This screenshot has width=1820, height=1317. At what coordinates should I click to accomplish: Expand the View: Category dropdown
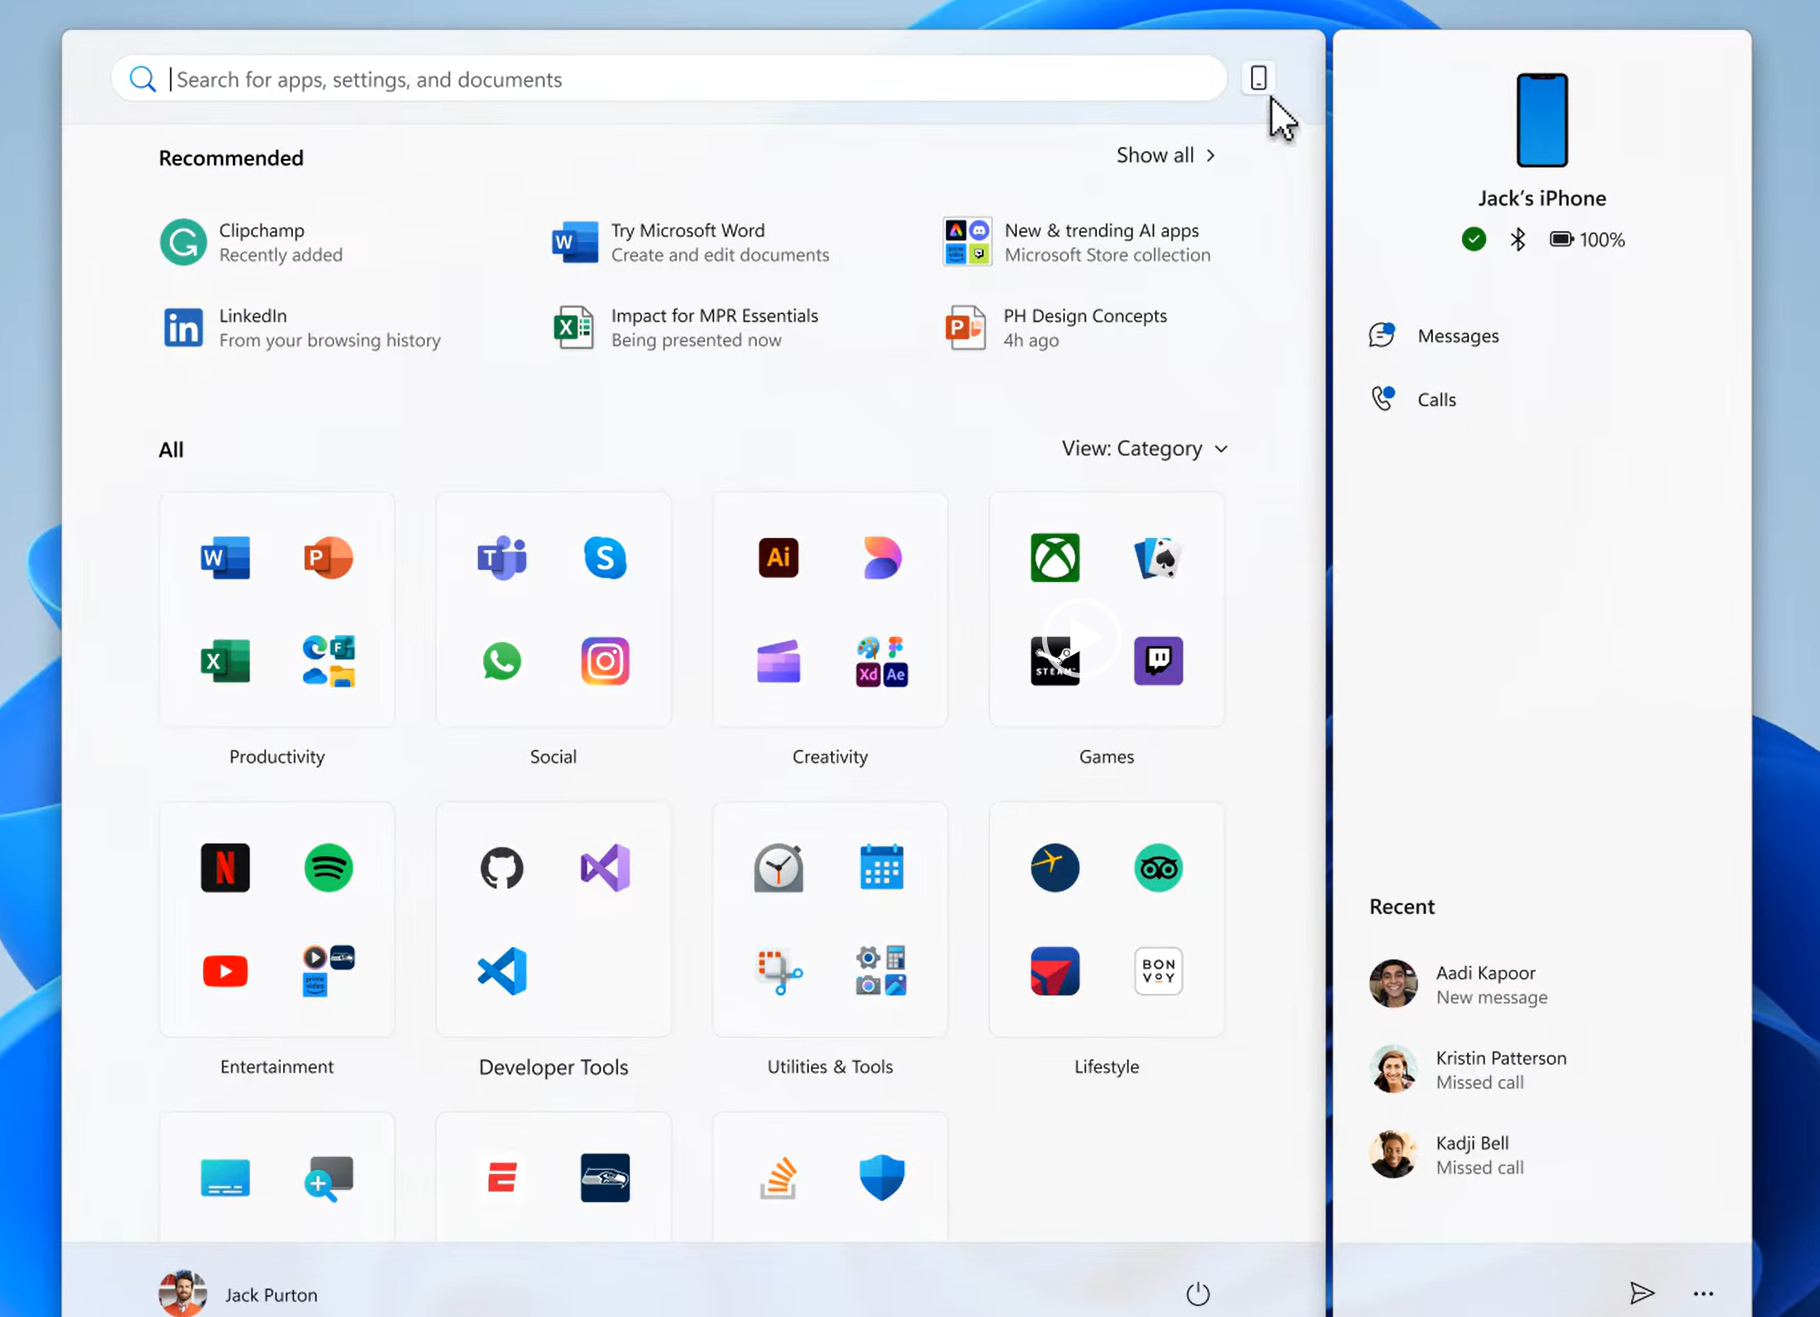[1144, 448]
